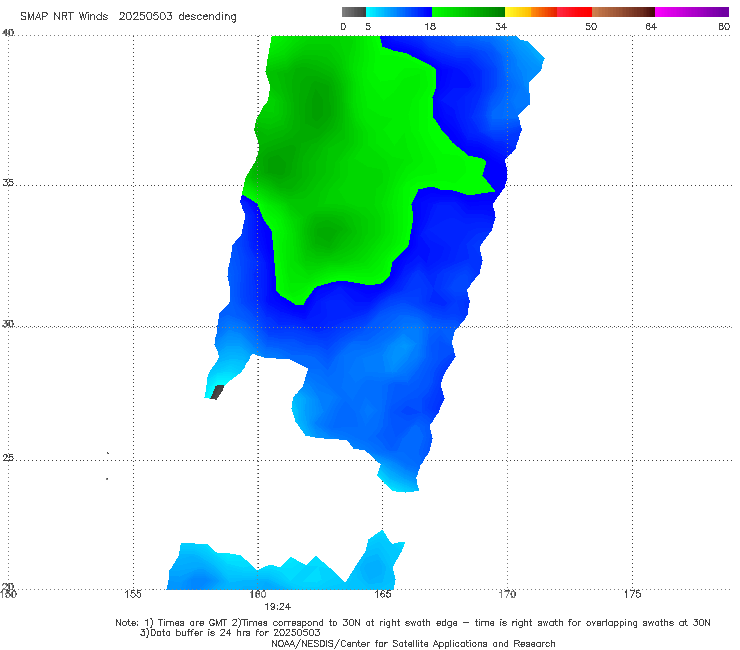Click the color bar label '34'
The image size is (740, 650).
coord(501,26)
